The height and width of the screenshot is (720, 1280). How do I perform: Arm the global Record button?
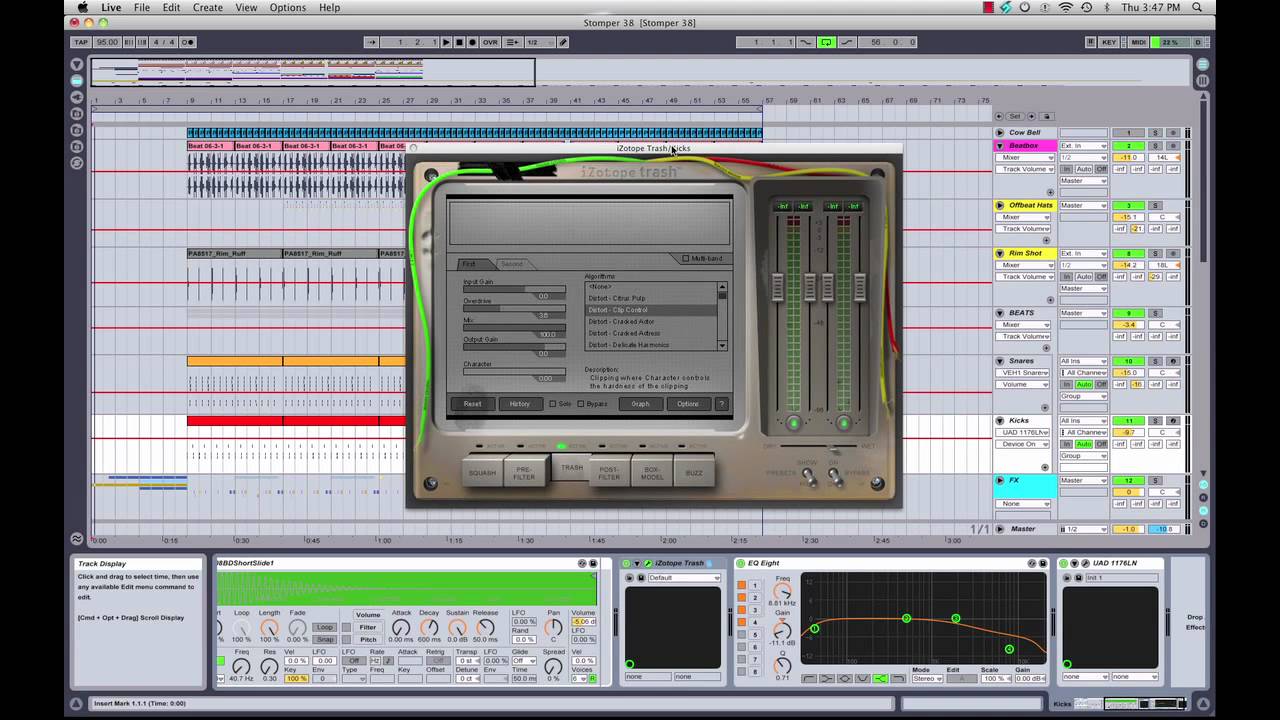[472, 42]
